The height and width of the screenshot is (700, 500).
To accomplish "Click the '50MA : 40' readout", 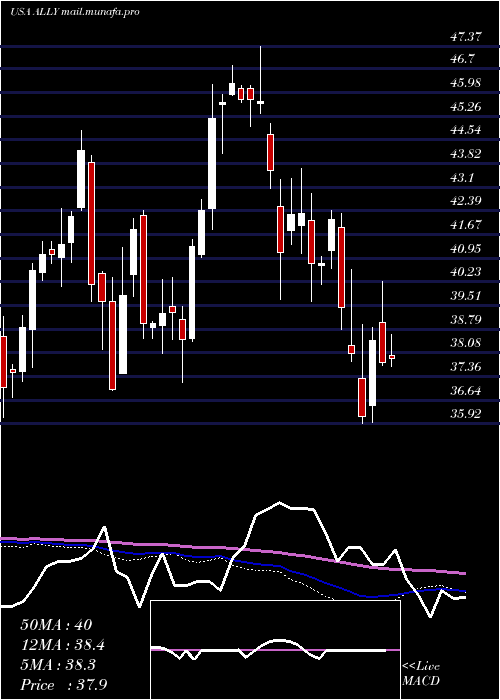I will tap(56, 625).
